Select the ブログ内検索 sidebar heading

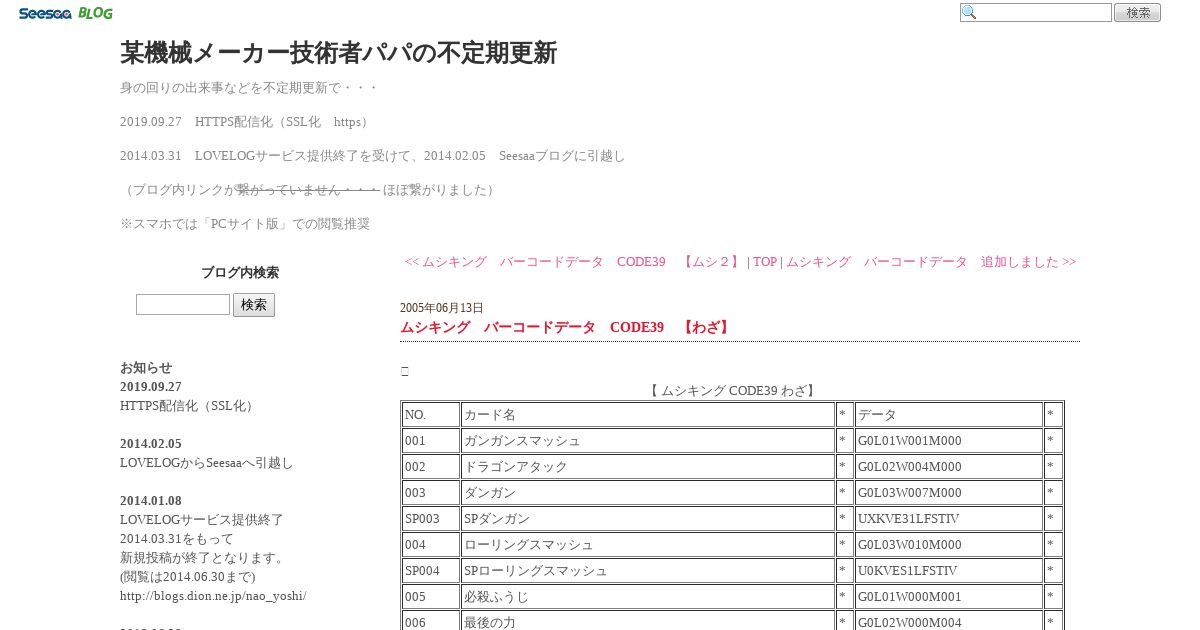pos(240,273)
